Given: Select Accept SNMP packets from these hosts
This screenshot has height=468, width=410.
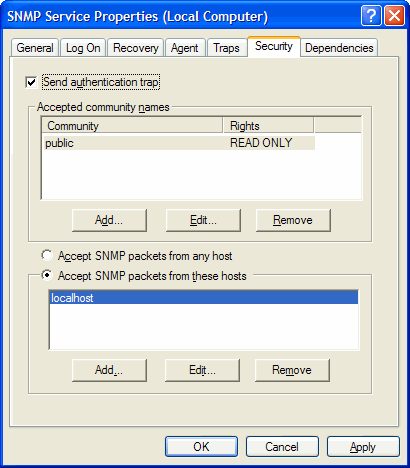Looking at the screenshot, I should click(x=47, y=275).
